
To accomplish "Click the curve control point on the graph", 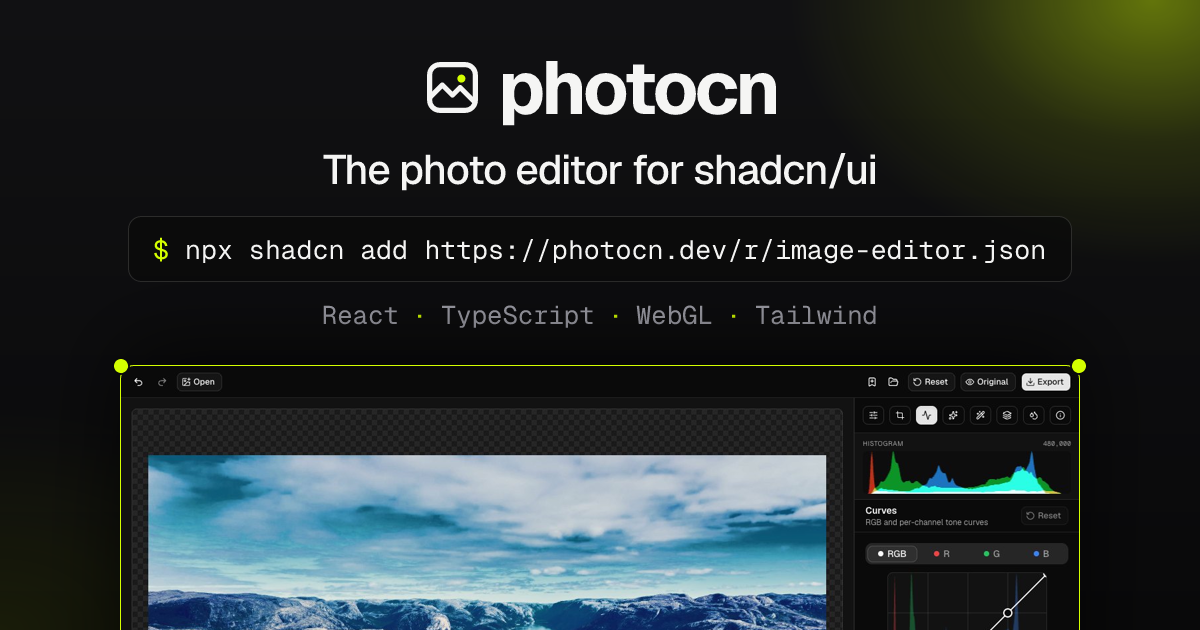I will click(1008, 613).
